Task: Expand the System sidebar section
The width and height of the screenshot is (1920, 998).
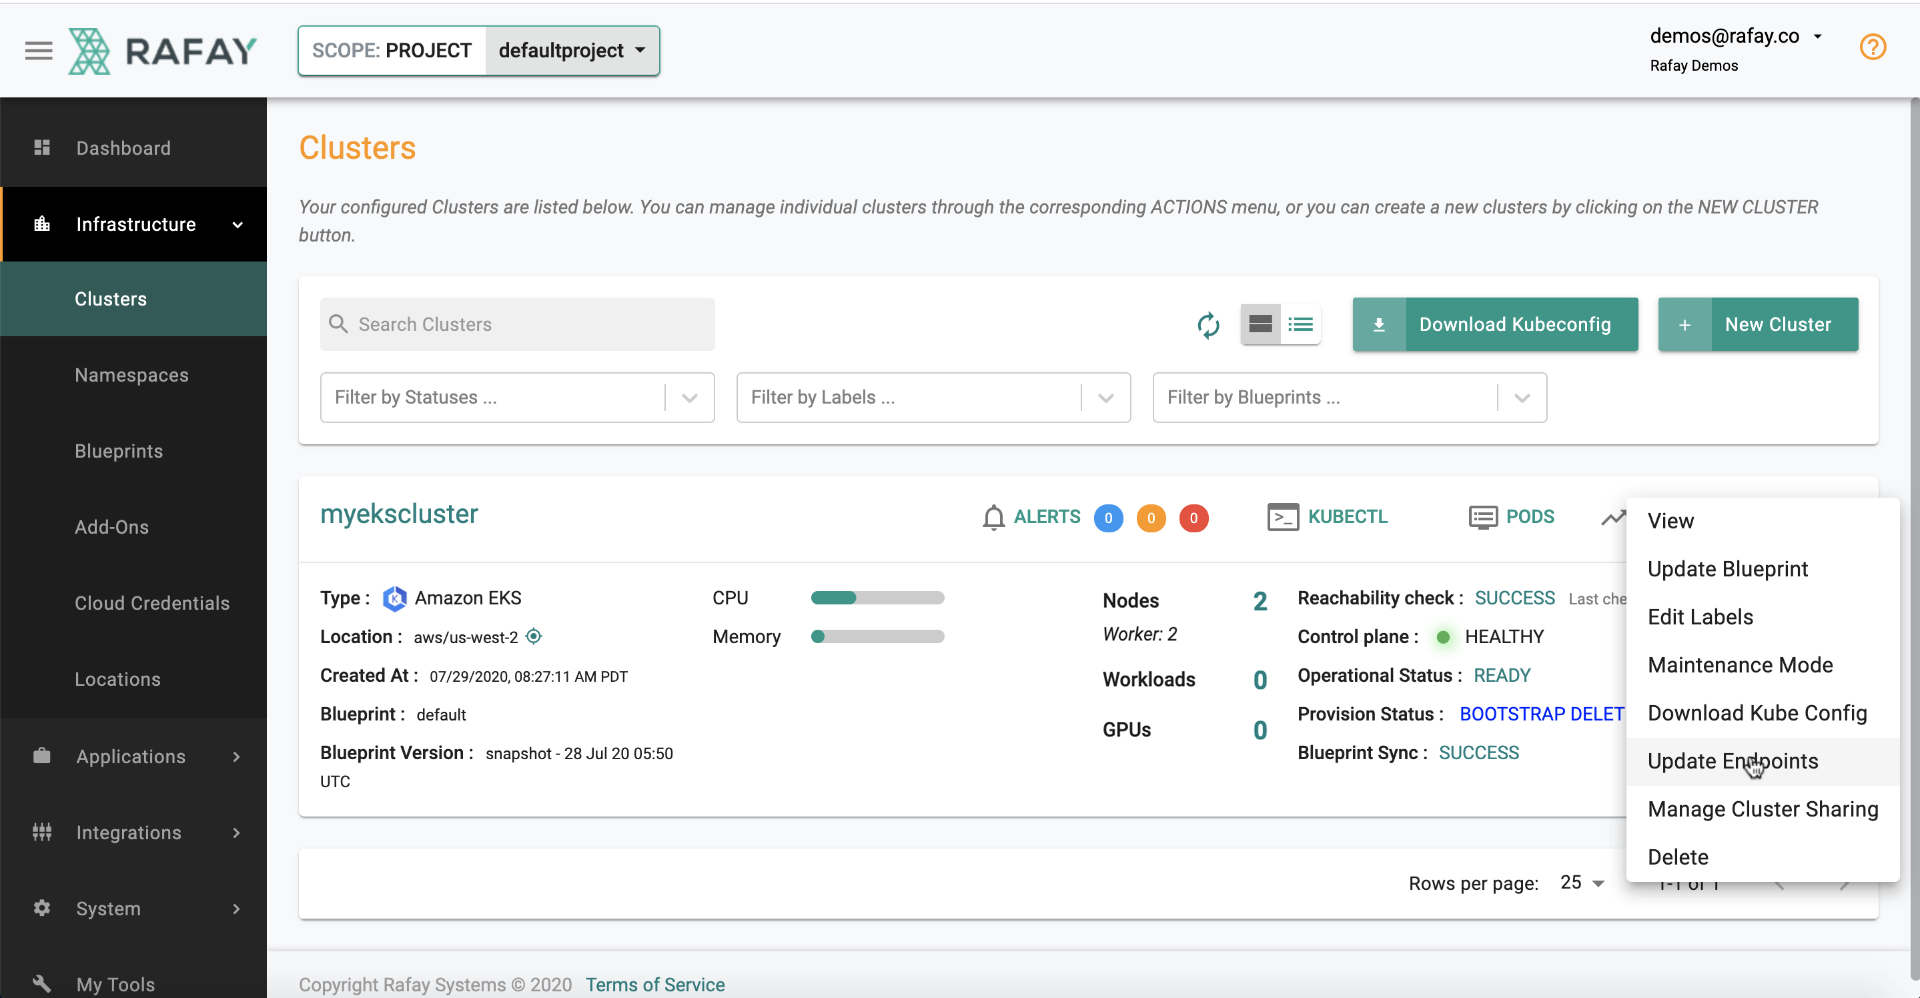Action: tap(236, 909)
